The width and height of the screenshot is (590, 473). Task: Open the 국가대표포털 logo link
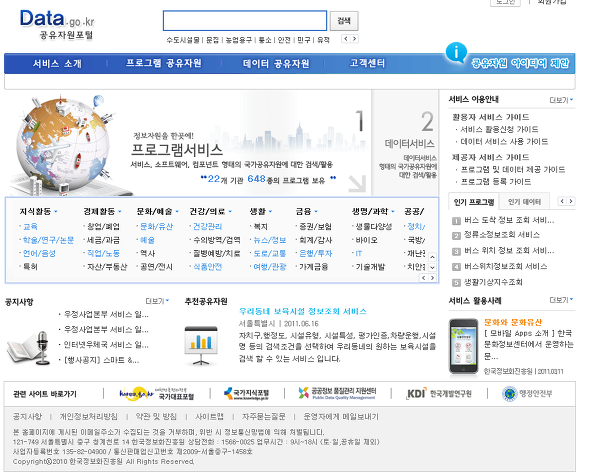coord(157,394)
